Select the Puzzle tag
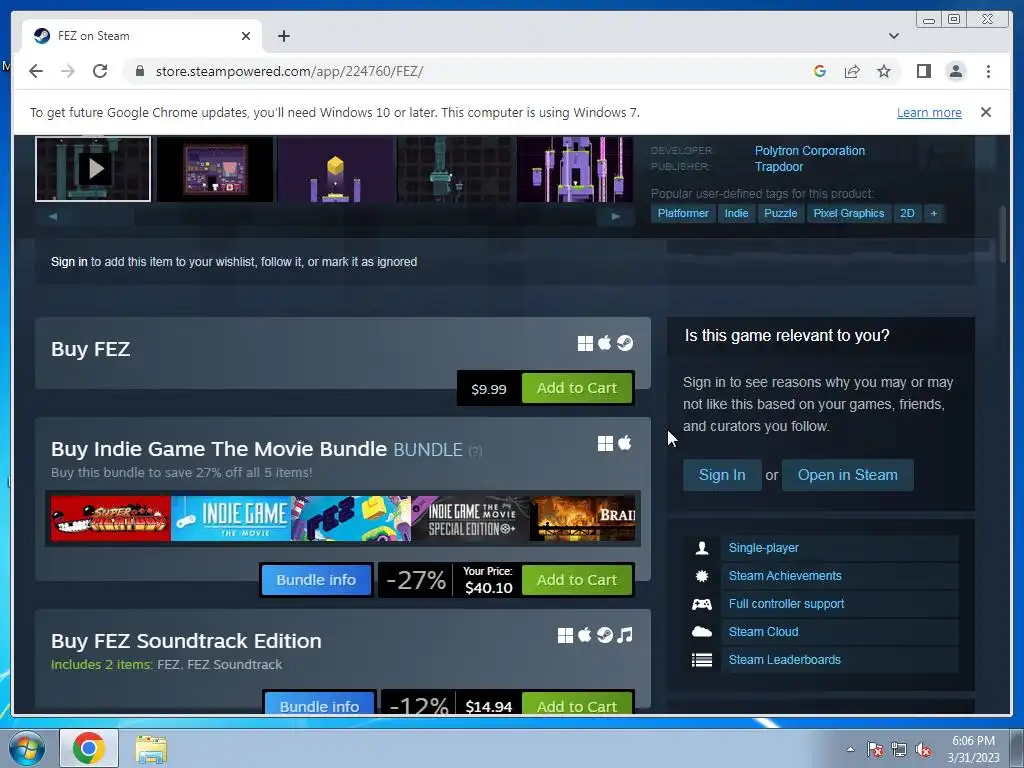The image size is (1024, 768). pos(780,214)
